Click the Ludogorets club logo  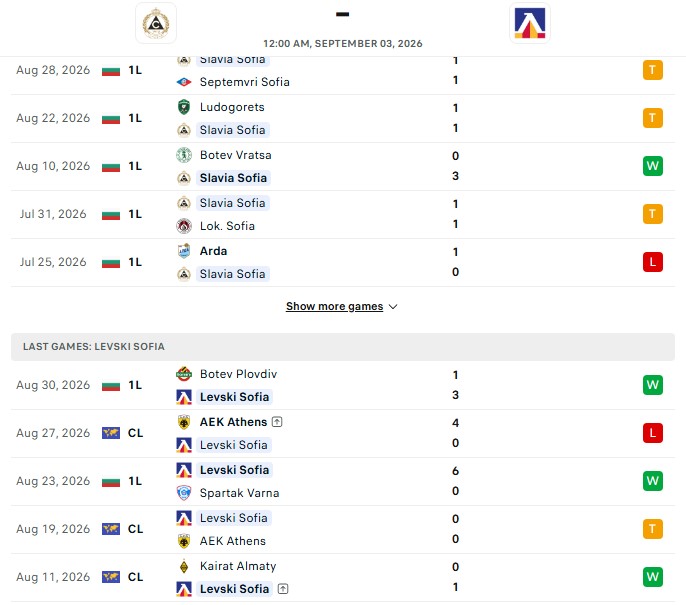(184, 107)
